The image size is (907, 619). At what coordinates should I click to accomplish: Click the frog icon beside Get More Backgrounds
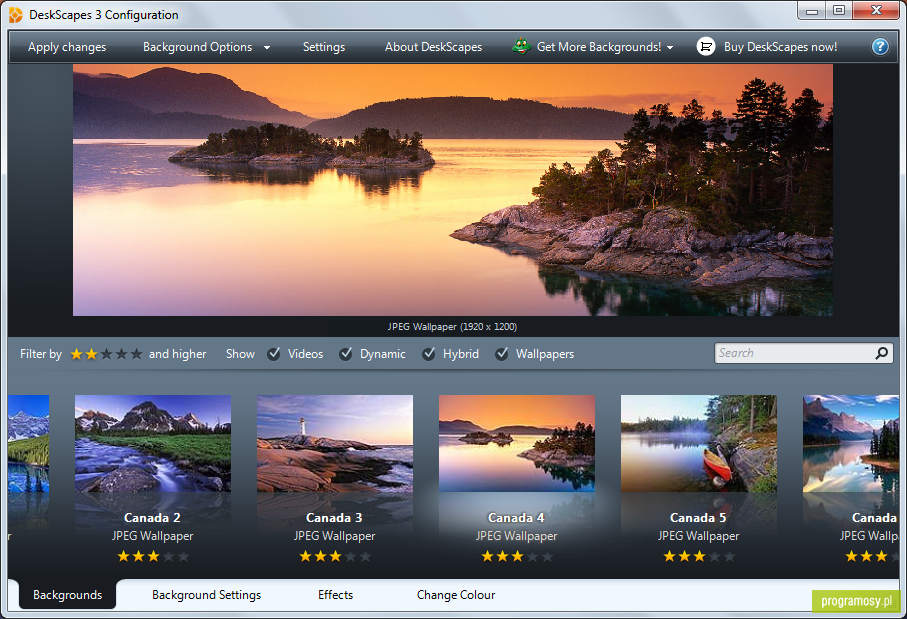521,46
